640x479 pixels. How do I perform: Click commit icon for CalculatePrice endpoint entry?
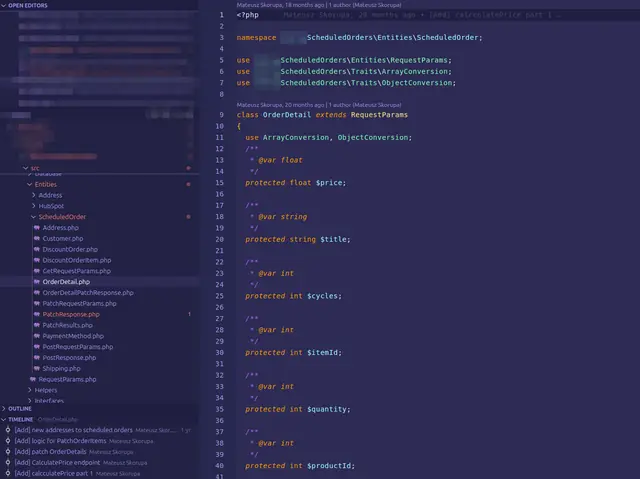point(8,462)
